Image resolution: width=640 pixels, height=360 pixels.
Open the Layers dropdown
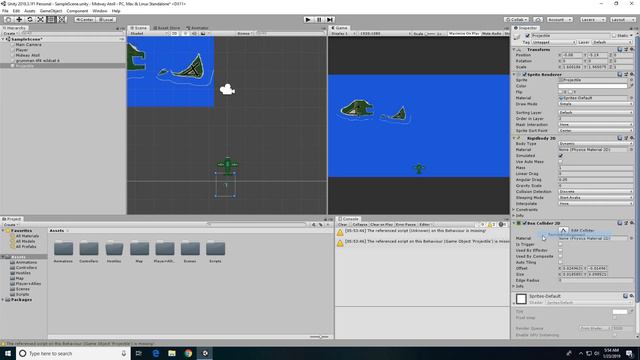pyautogui.click(x=592, y=20)
